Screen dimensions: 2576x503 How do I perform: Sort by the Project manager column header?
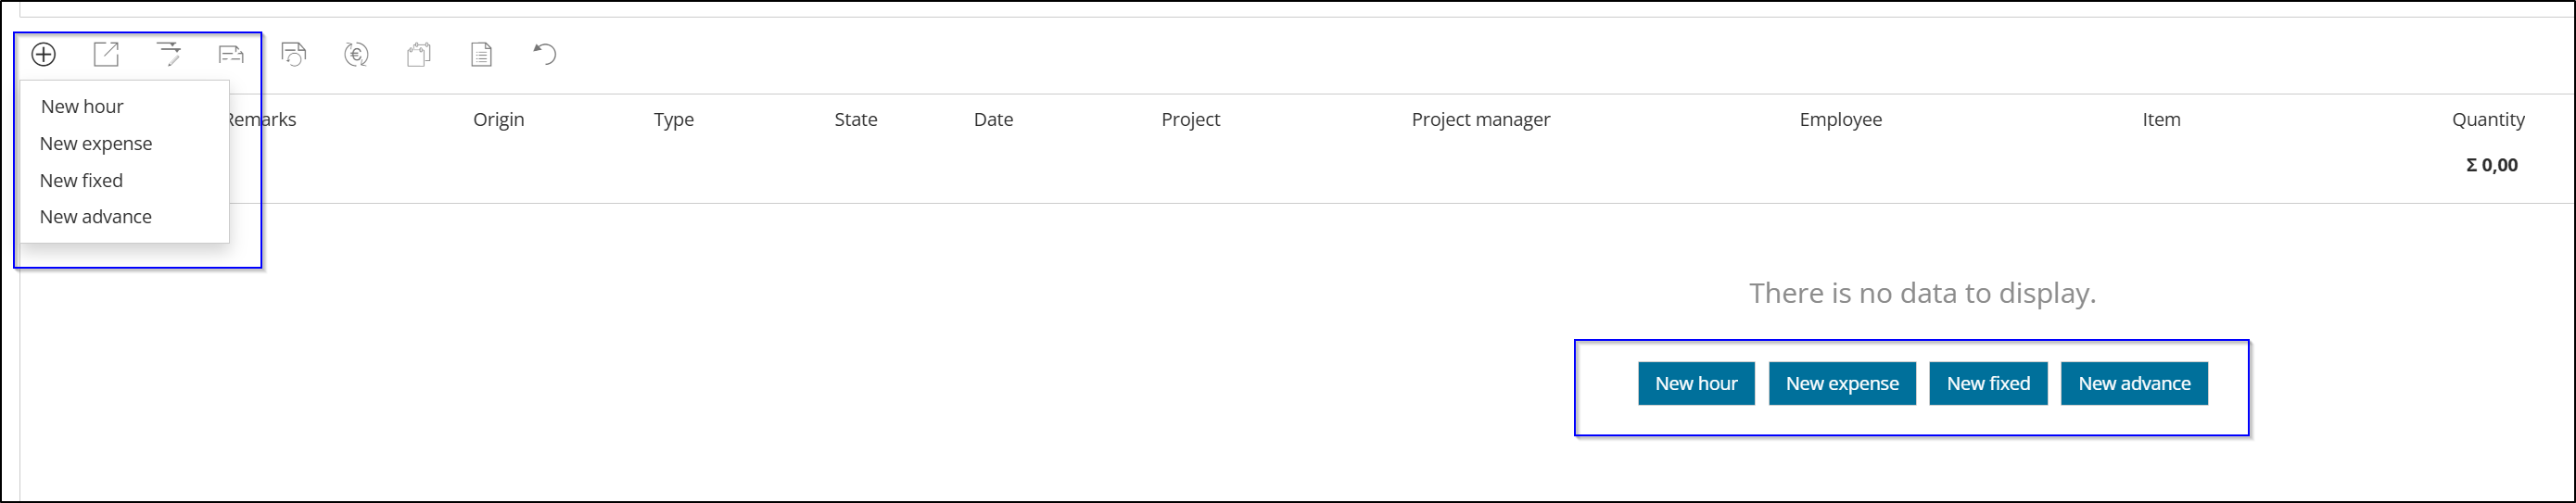1480,119
